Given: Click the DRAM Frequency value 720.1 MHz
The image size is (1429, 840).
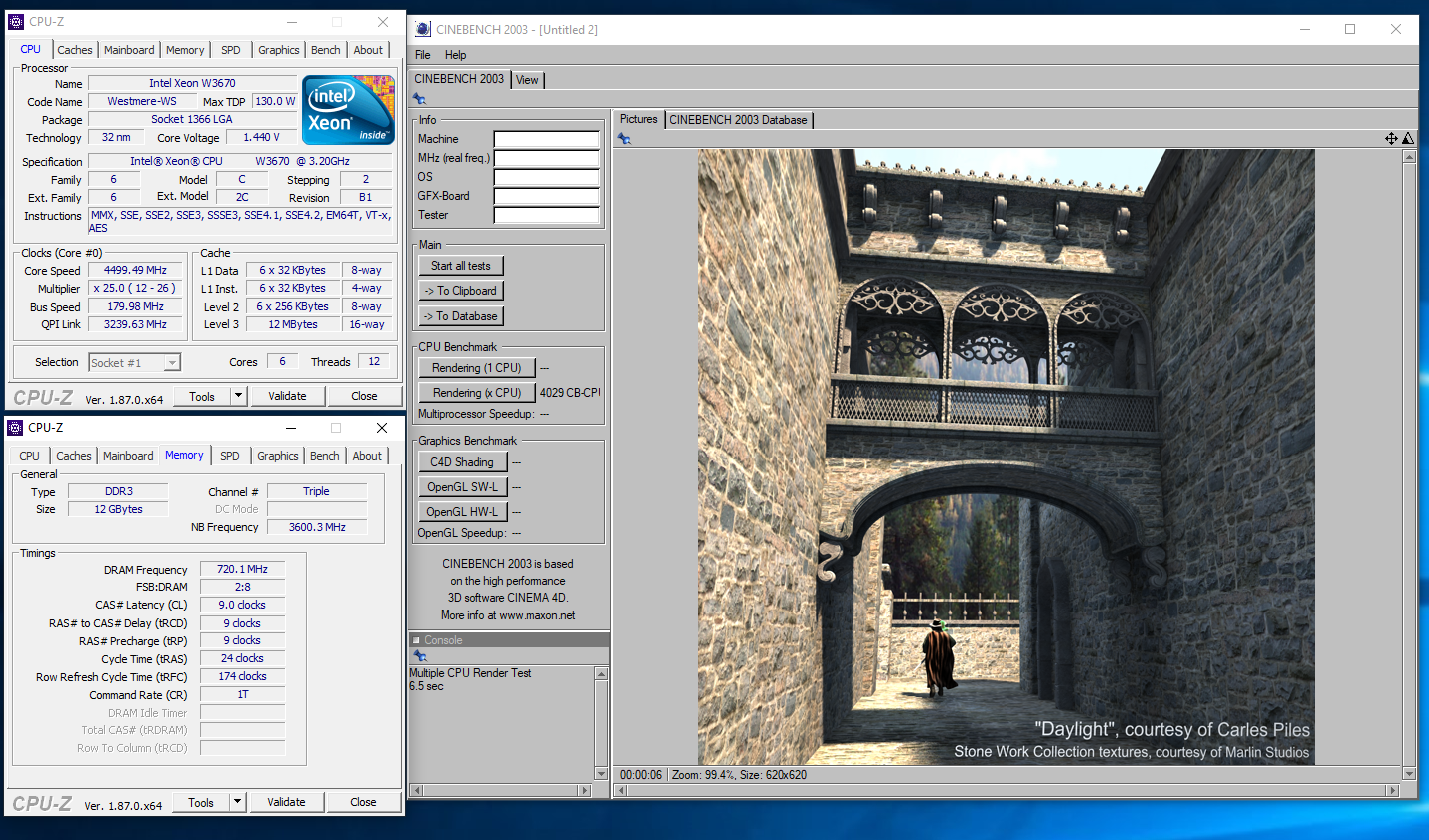Looking at the screenshot, I should pyautogui.click(x=242, y=569).
